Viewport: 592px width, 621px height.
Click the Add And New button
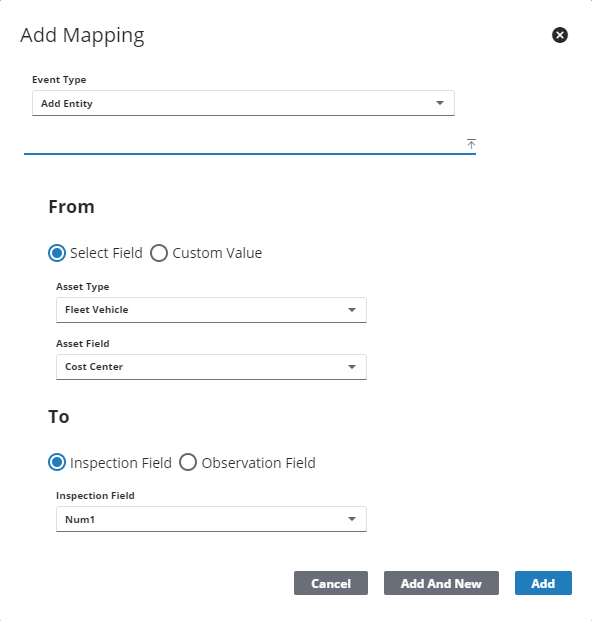point(441,583)
